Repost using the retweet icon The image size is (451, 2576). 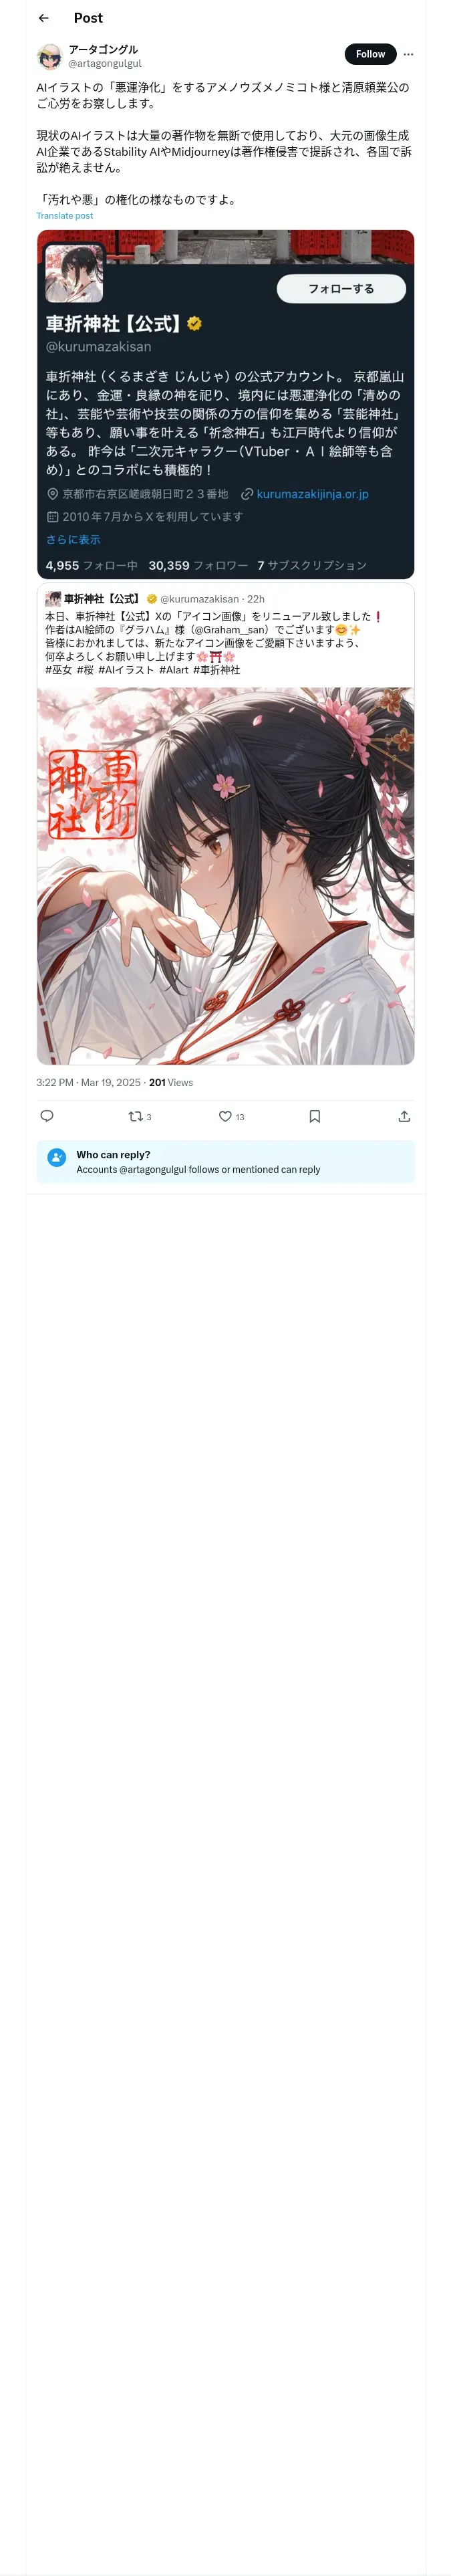click(135, 1116)
